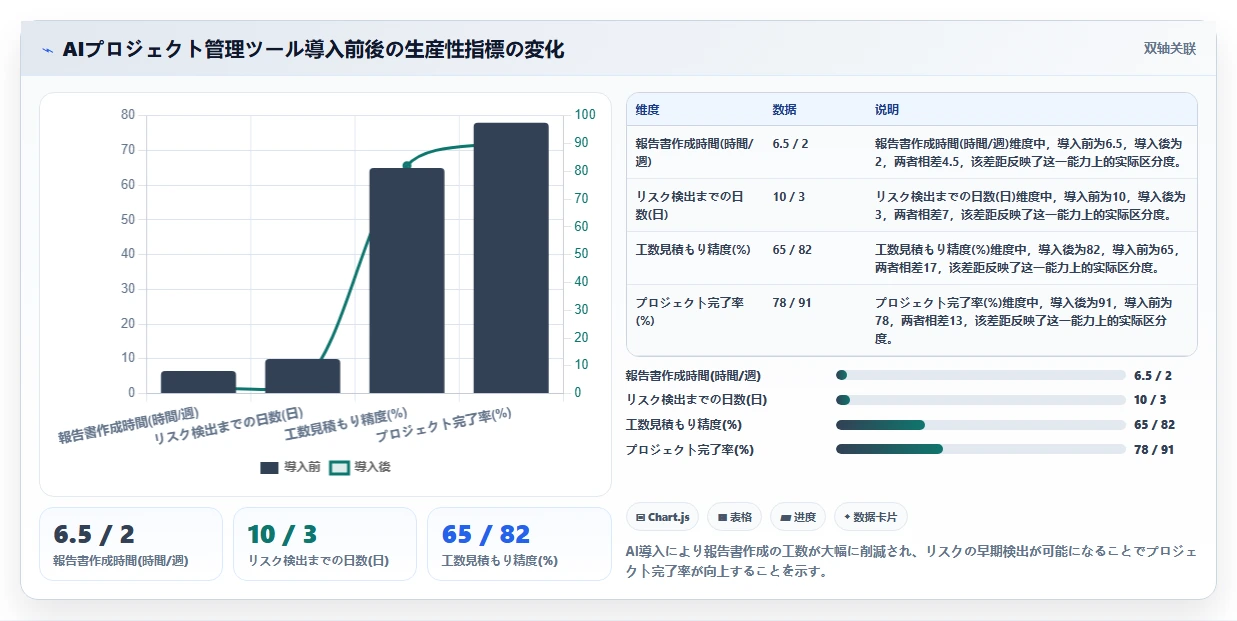1237x621 pixels.
Task: Click the 説明 text for 報告書作成時間 row
Action: pyautogui.click(x=1030, y=152)
